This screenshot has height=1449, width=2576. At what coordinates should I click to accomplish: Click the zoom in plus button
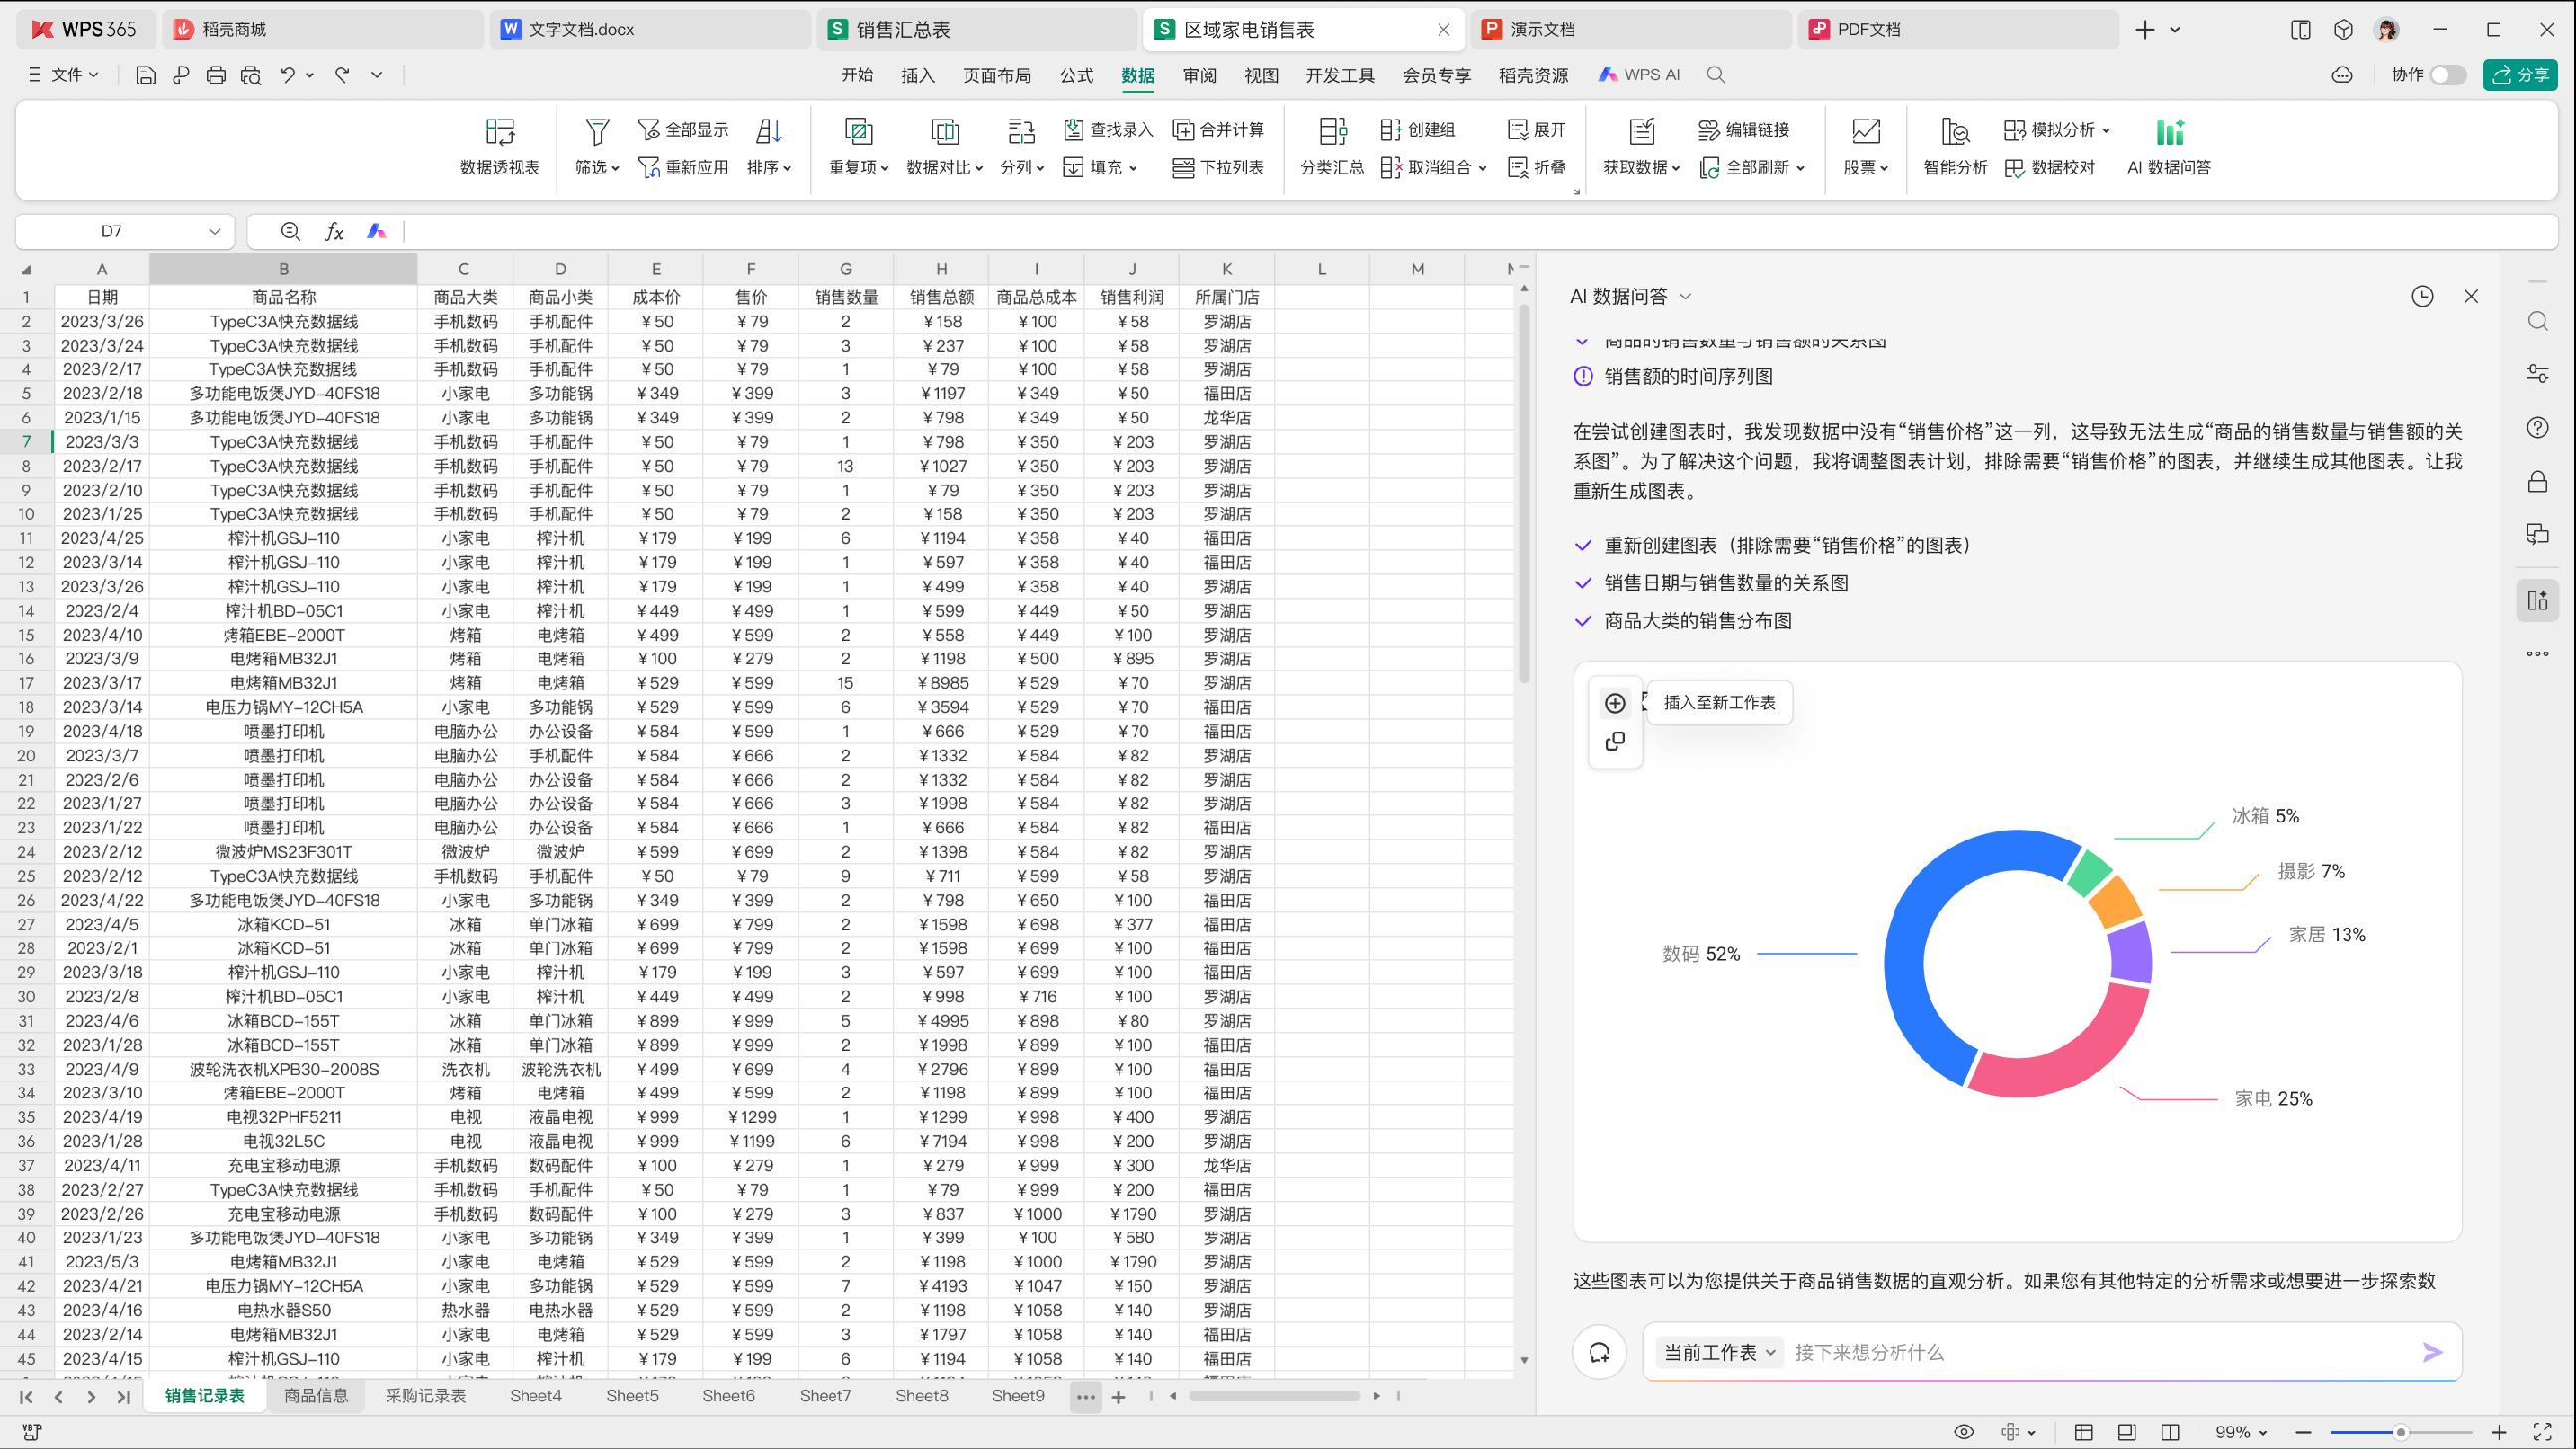point(2498,1432)
